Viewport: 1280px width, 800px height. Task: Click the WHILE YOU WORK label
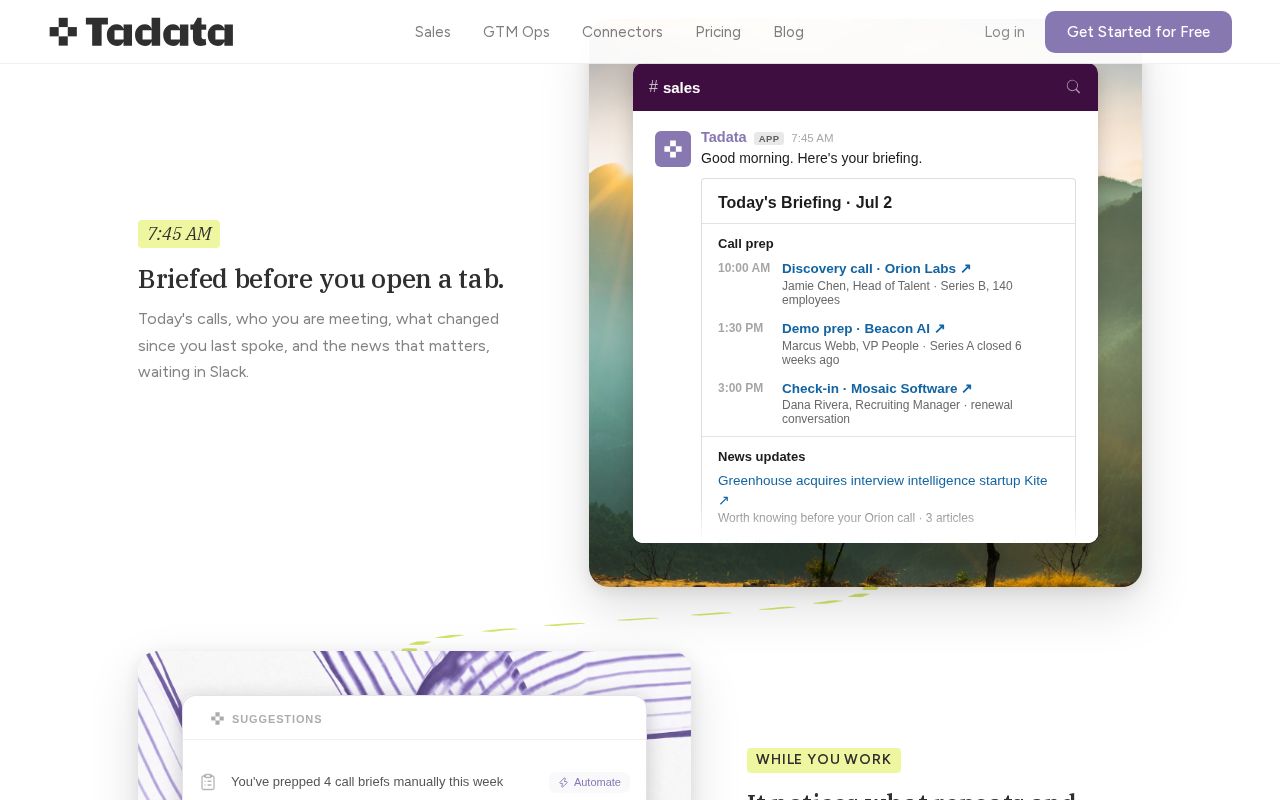824,760
